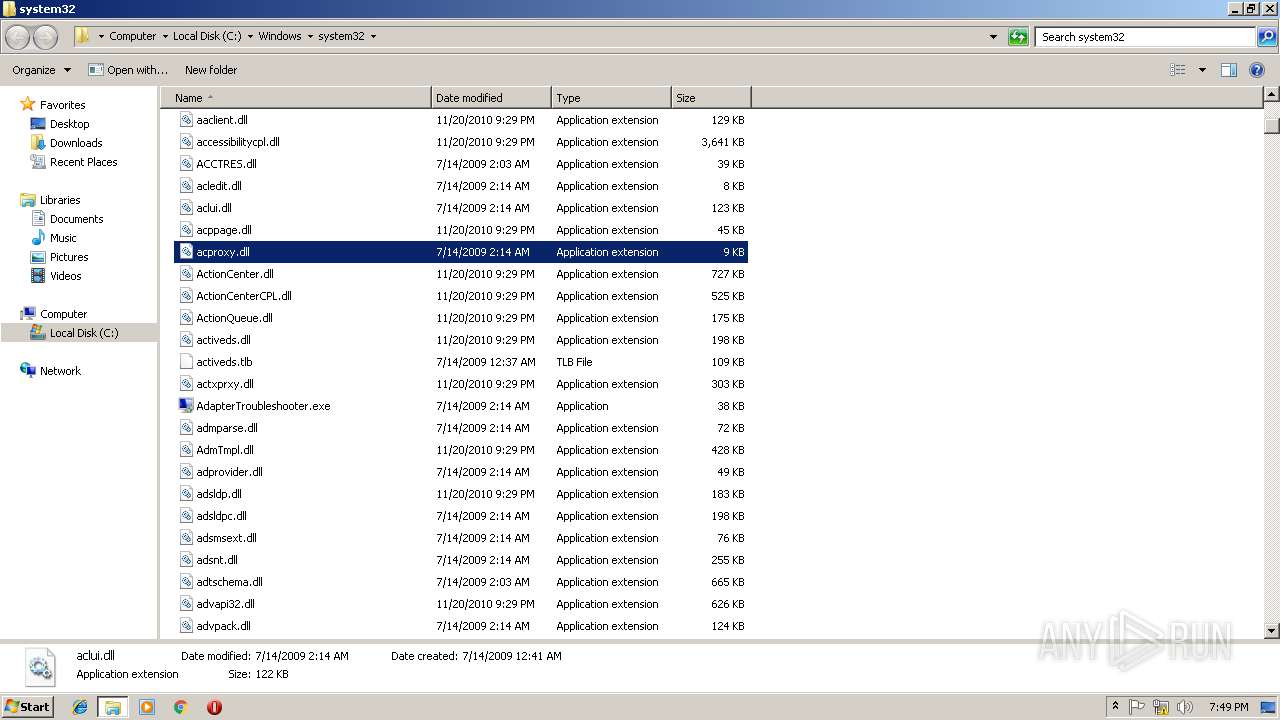Viewport: 1280px width, 720px height.
Task: Select the accessibilitycpl.dll file
Action: [x=461, y=142]
